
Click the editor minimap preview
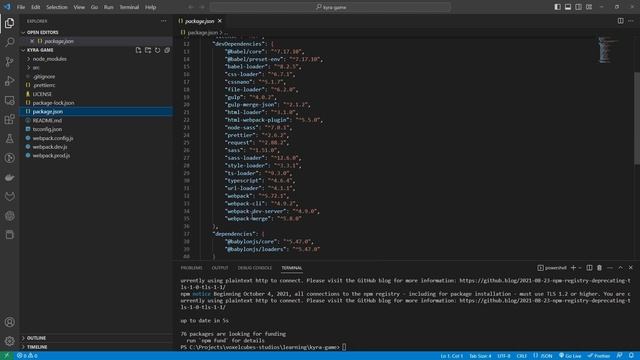click(x=609, y=50)
